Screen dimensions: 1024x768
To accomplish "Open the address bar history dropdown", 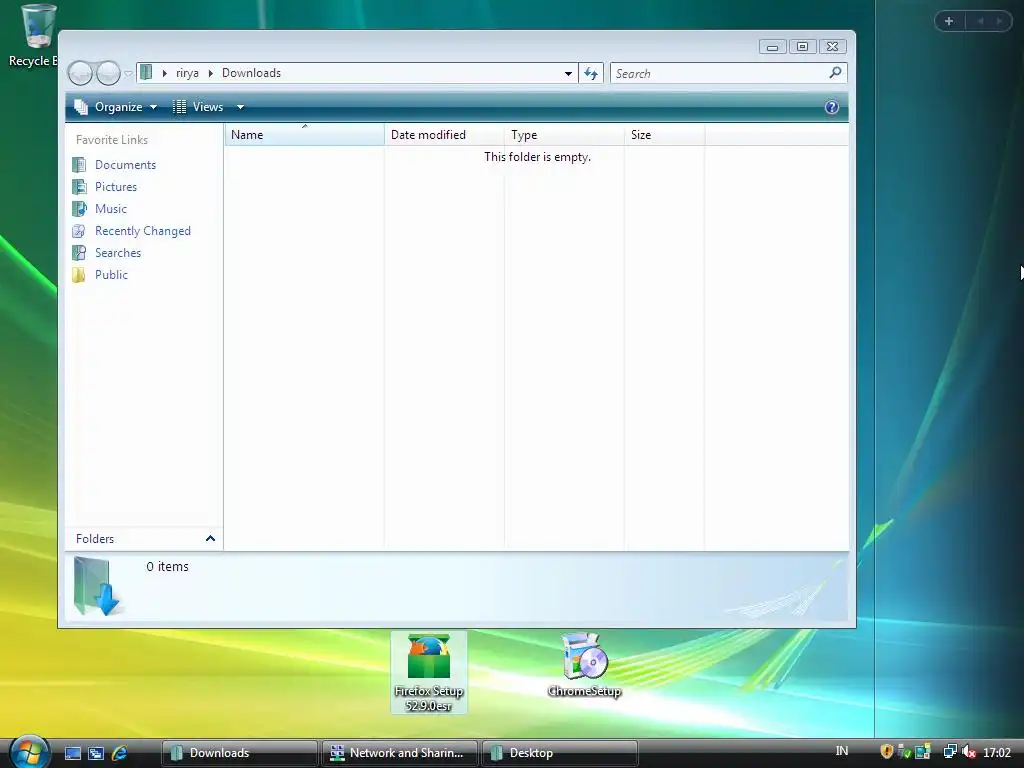I will click(568, 73).
